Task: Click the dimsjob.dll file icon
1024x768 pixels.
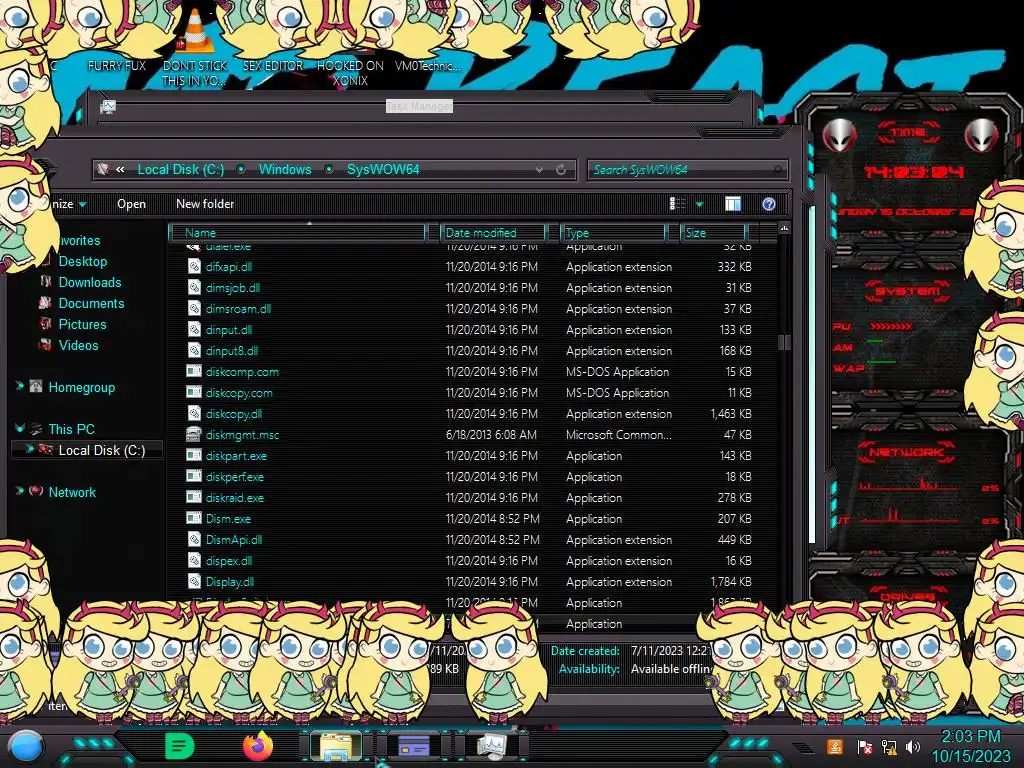Action: point(194,287)
